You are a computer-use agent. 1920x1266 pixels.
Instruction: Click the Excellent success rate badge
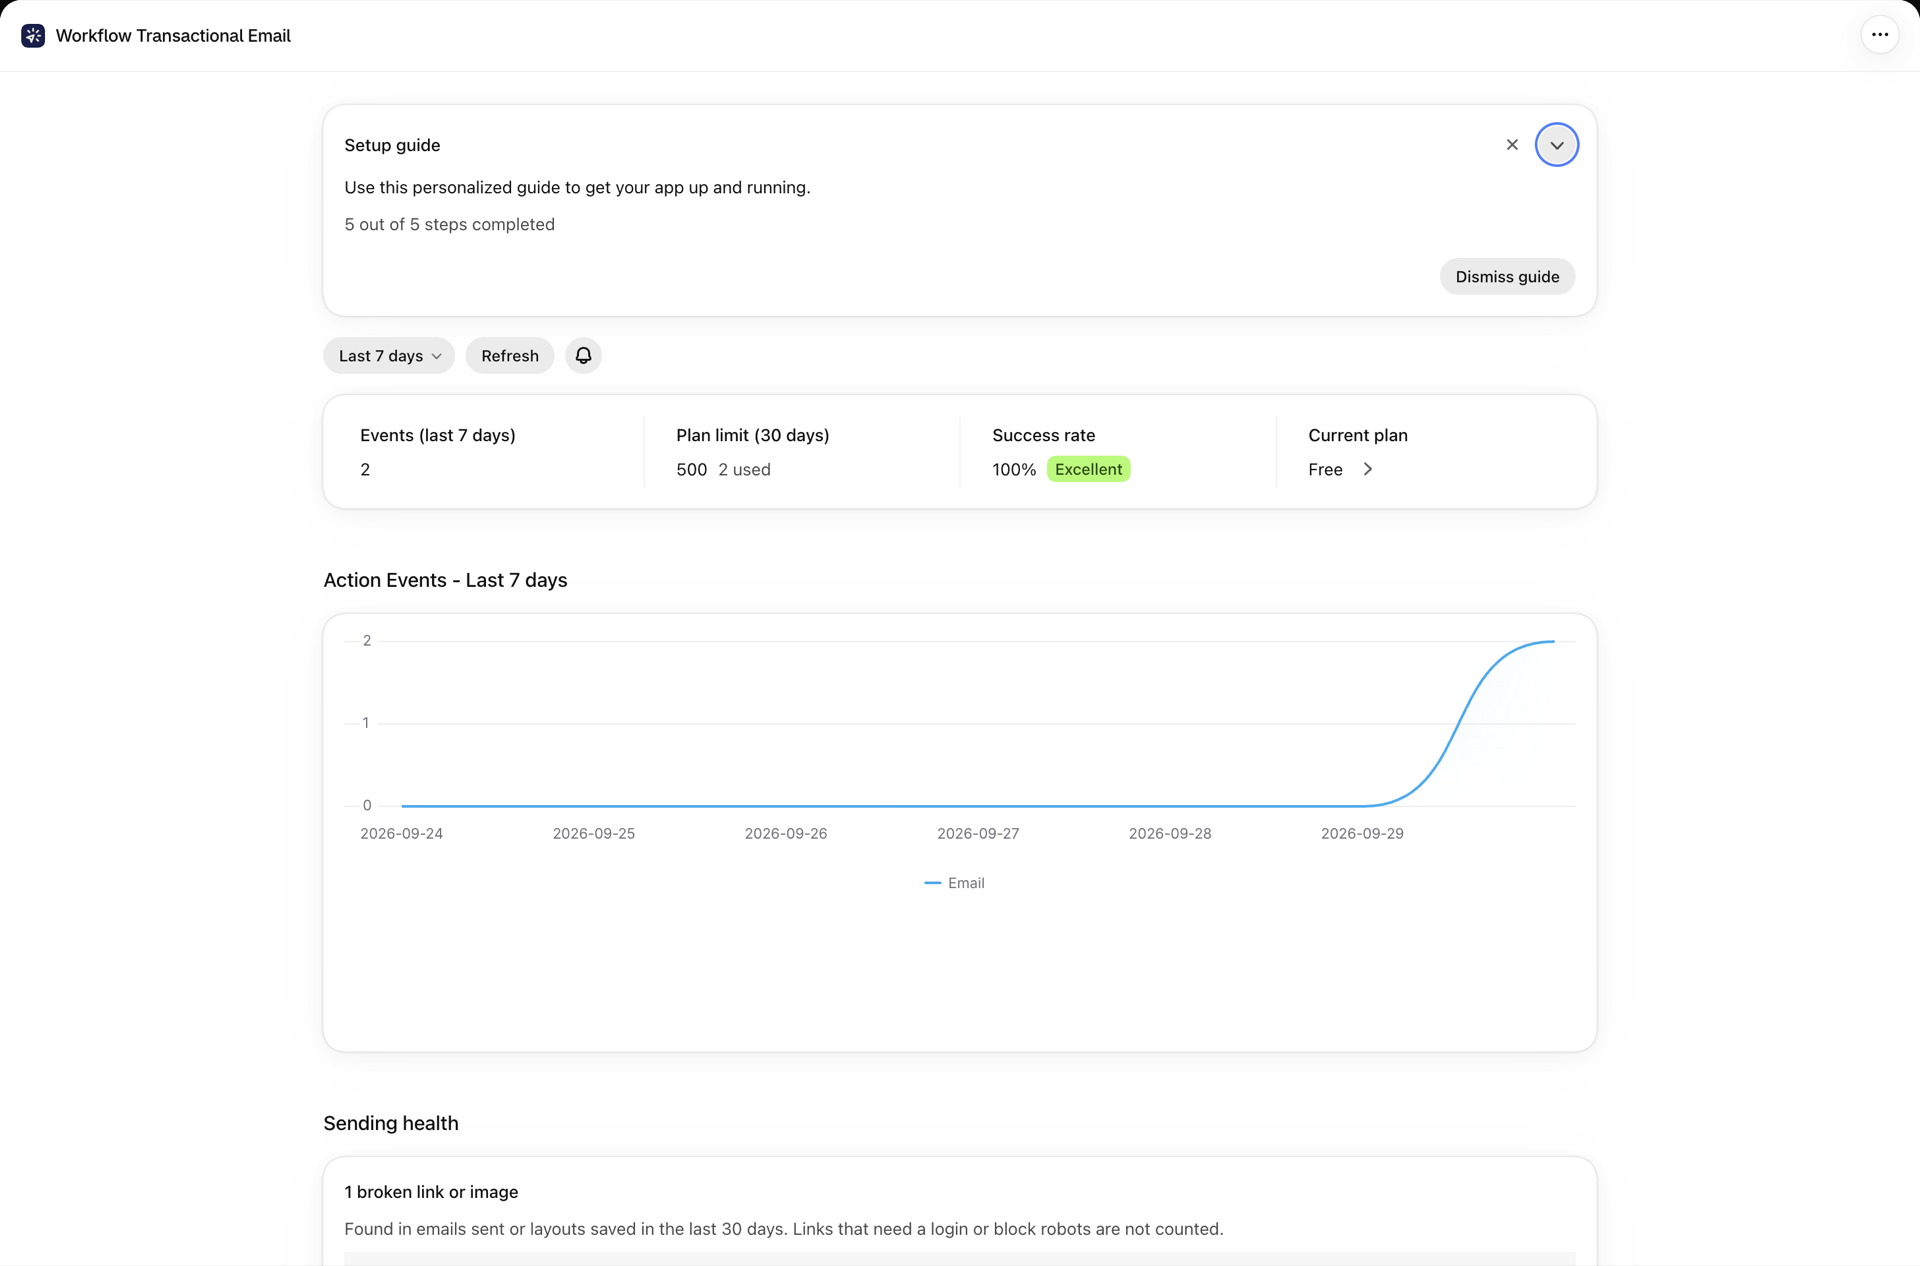1088,469
